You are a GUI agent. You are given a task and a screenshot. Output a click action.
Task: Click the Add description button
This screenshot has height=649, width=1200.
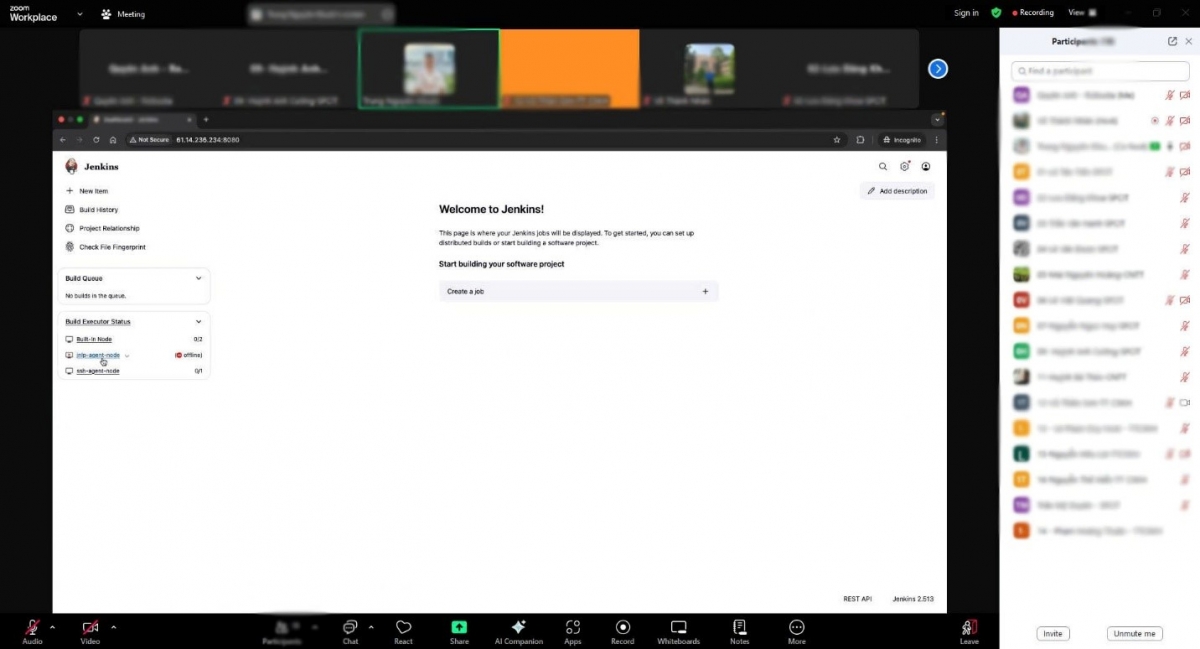(897, 191)
